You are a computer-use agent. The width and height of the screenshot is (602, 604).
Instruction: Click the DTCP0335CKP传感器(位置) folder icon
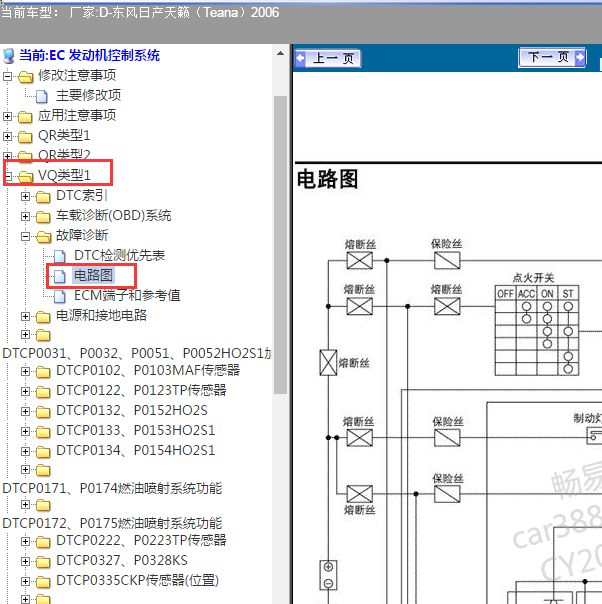[x=43, y=582]
